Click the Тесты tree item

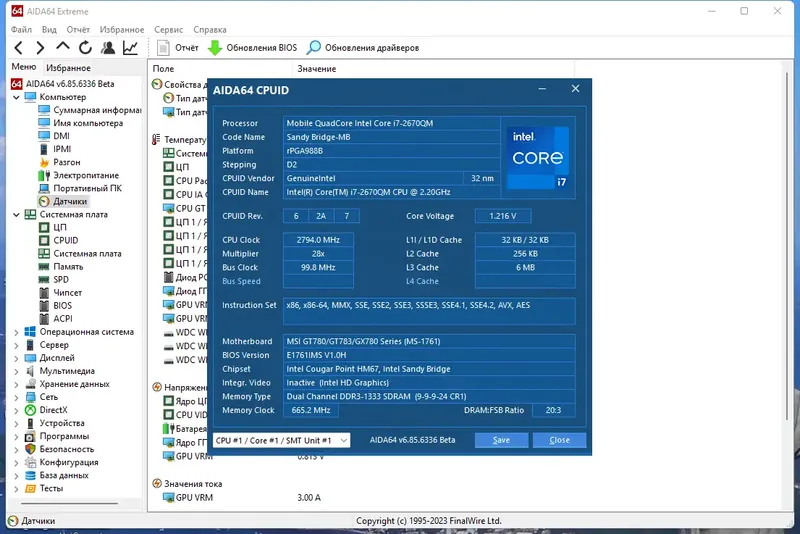[x=44, y=489]
